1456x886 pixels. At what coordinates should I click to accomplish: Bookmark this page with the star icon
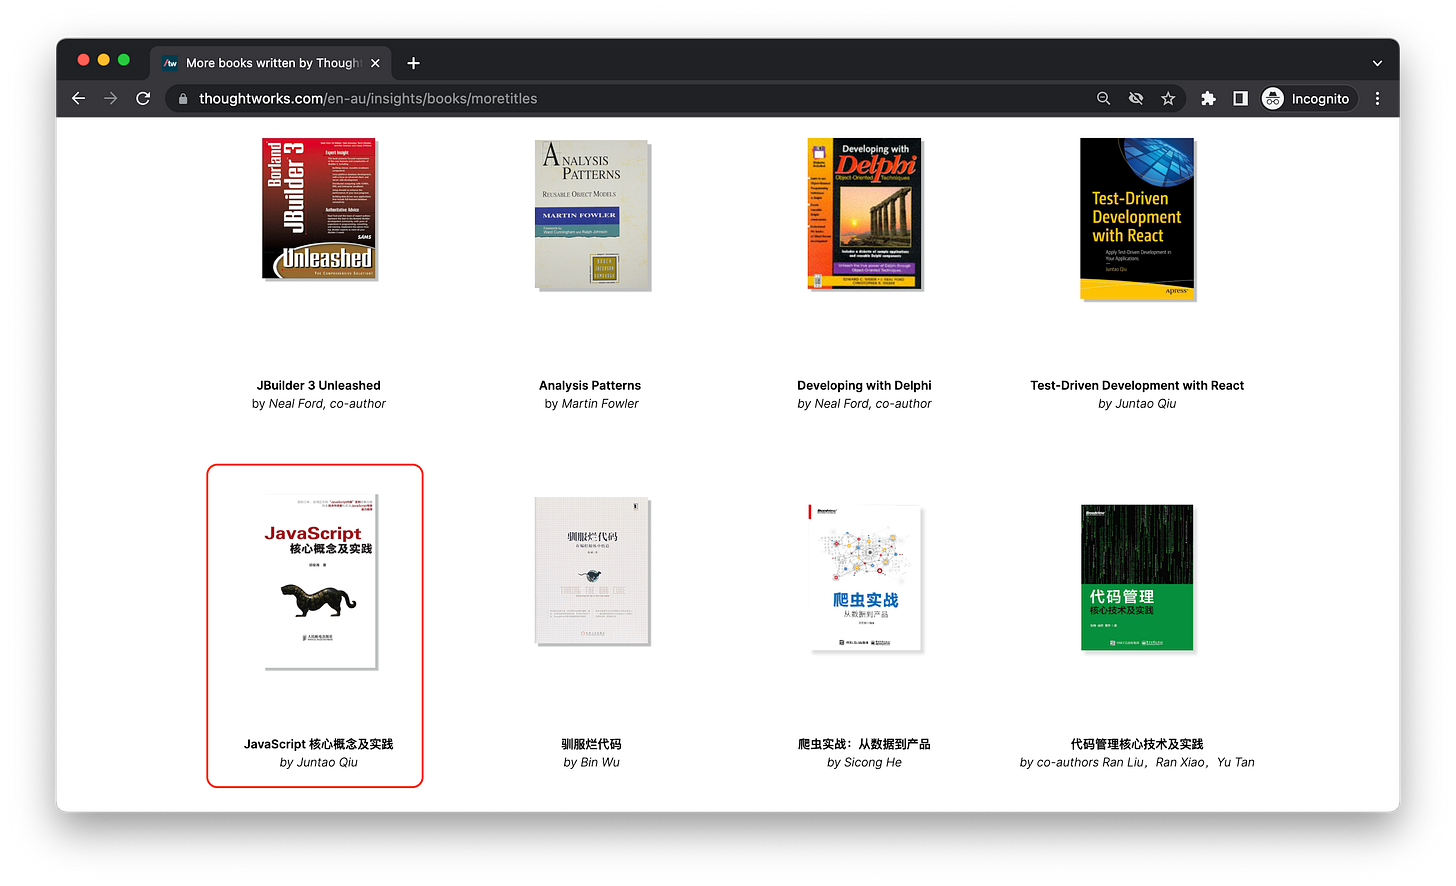(x=1168, y=98)
